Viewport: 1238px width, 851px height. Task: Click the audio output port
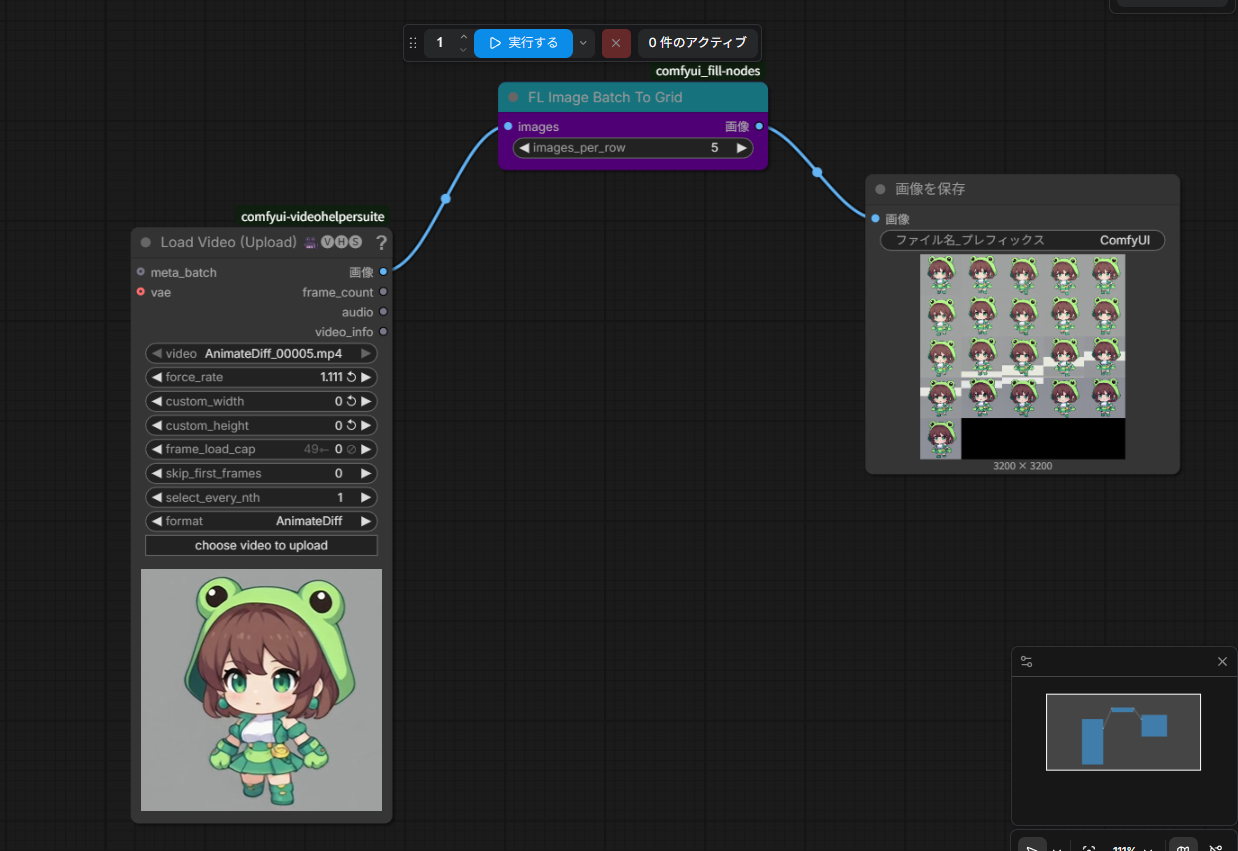click(383, 312)
